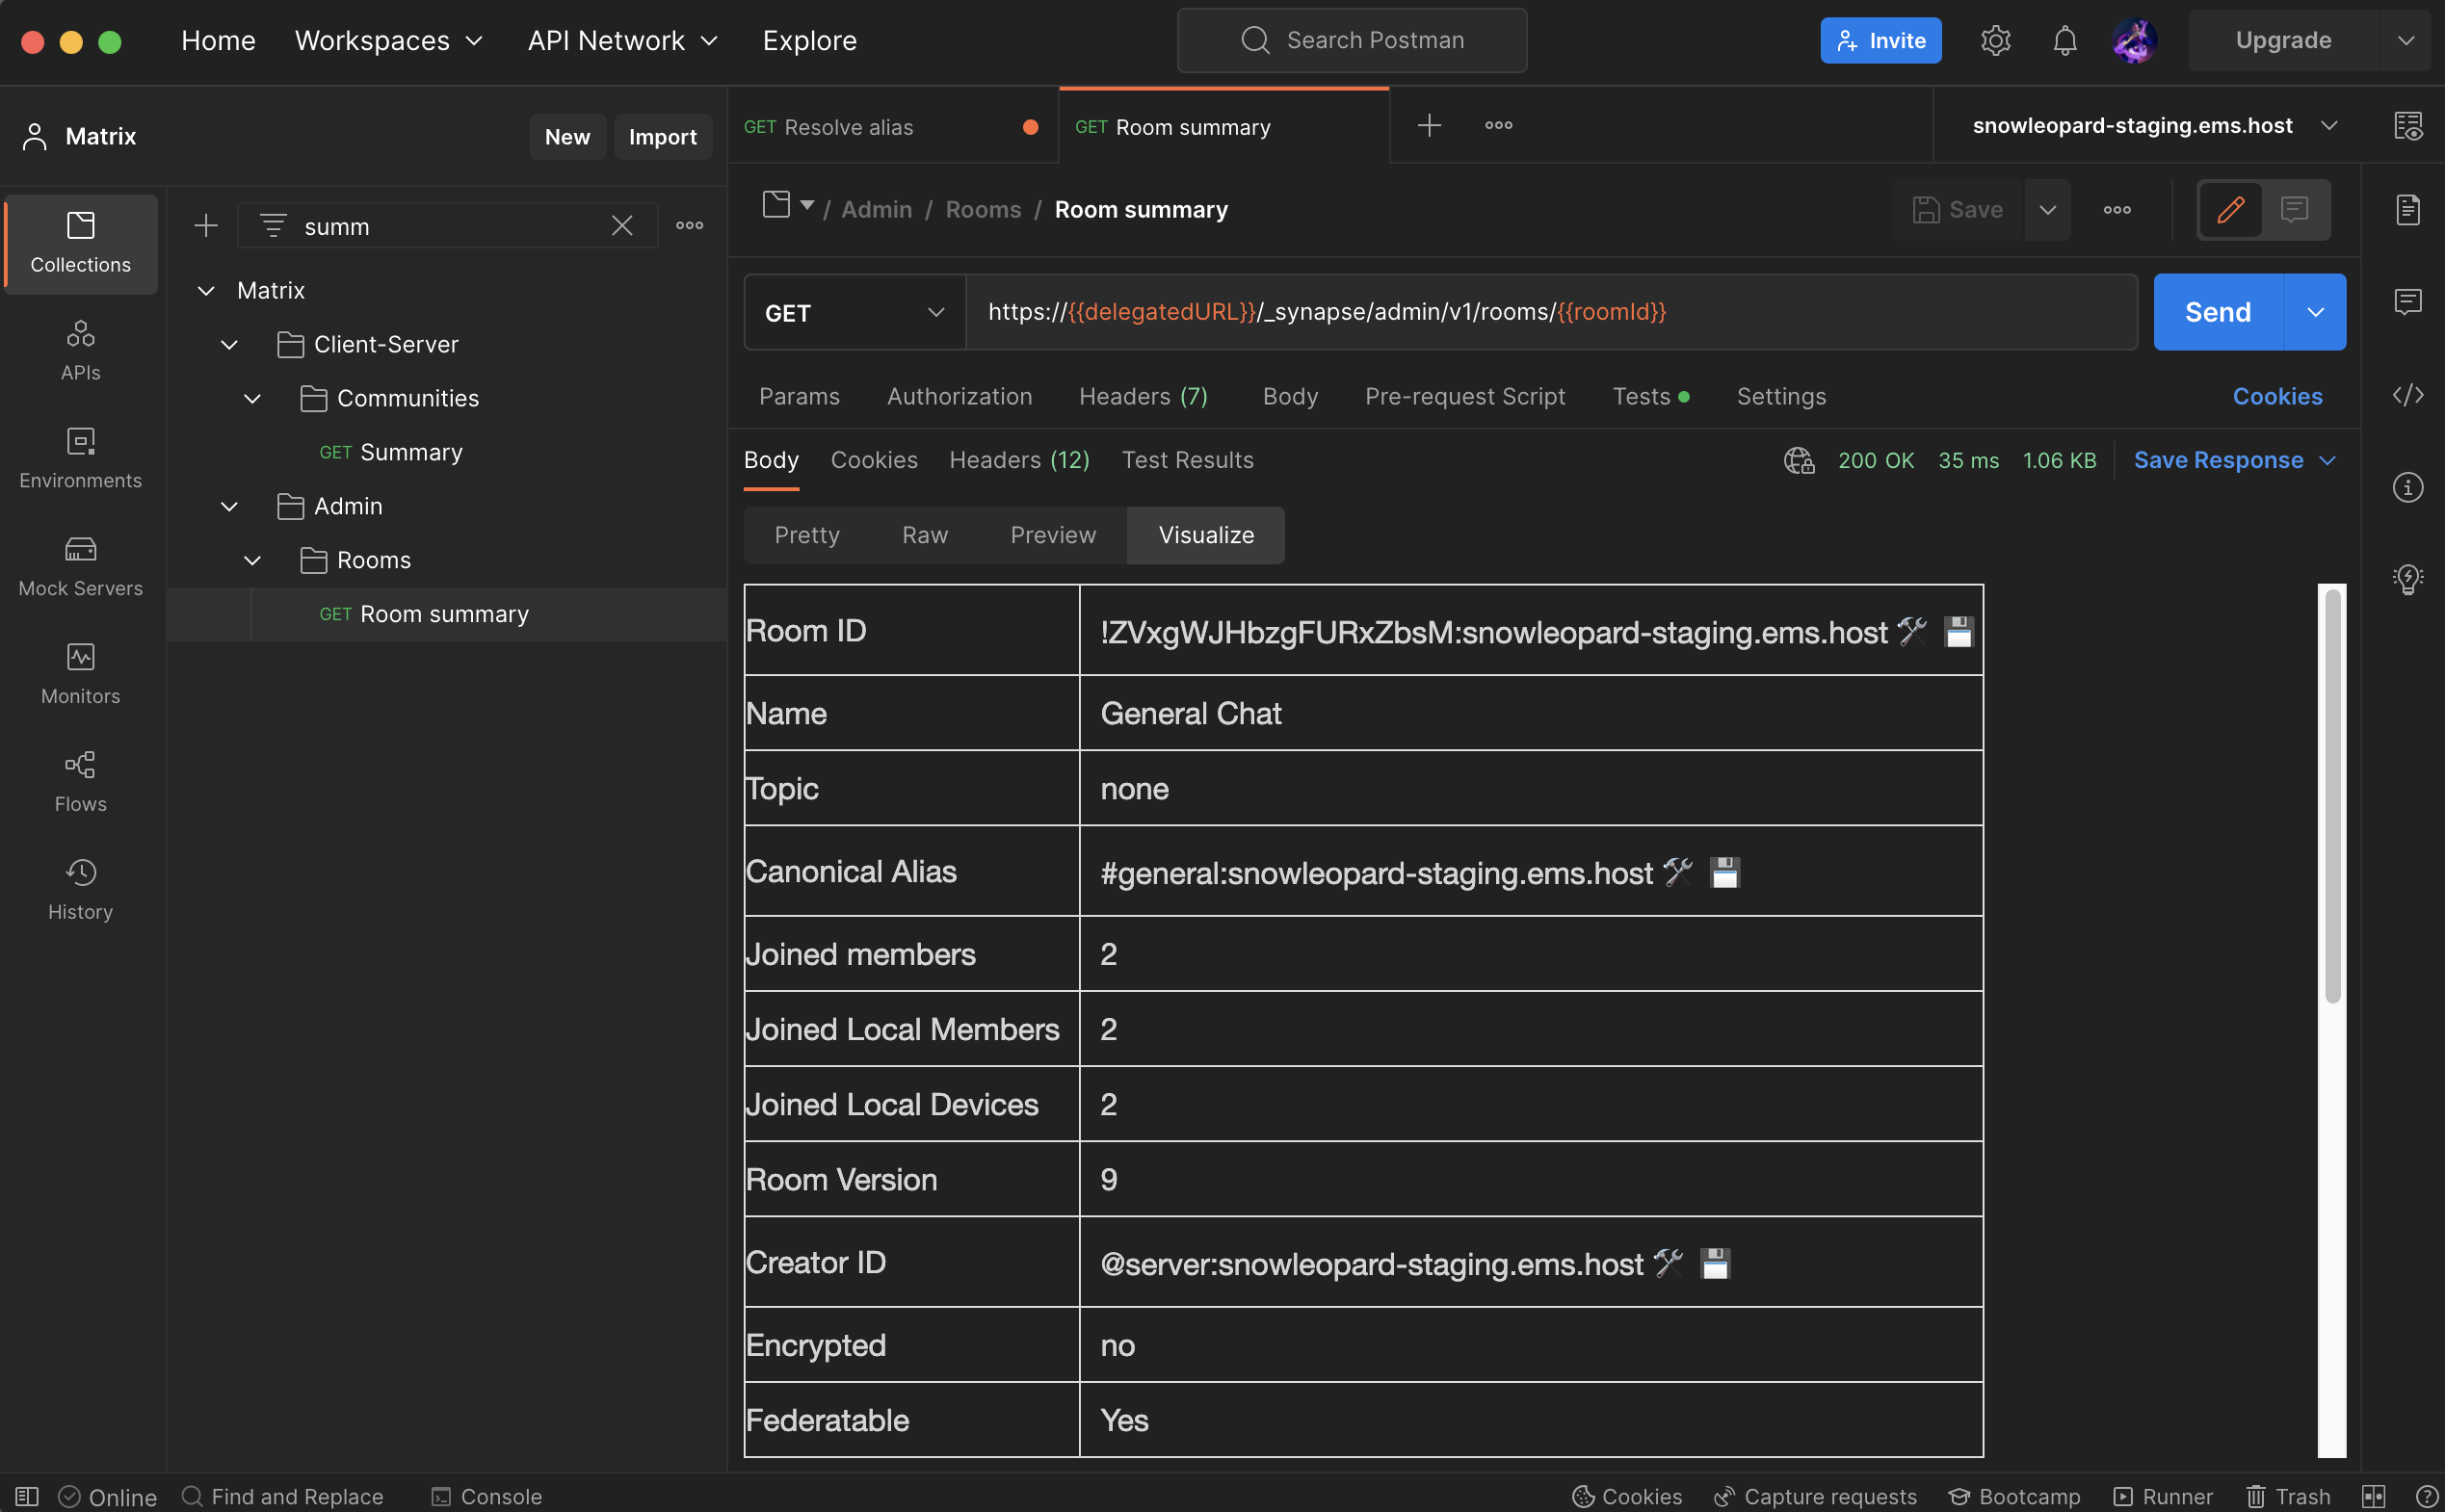Open API Network dropdown
Screen dimensions: 2445x1512
tap(623, 40)
